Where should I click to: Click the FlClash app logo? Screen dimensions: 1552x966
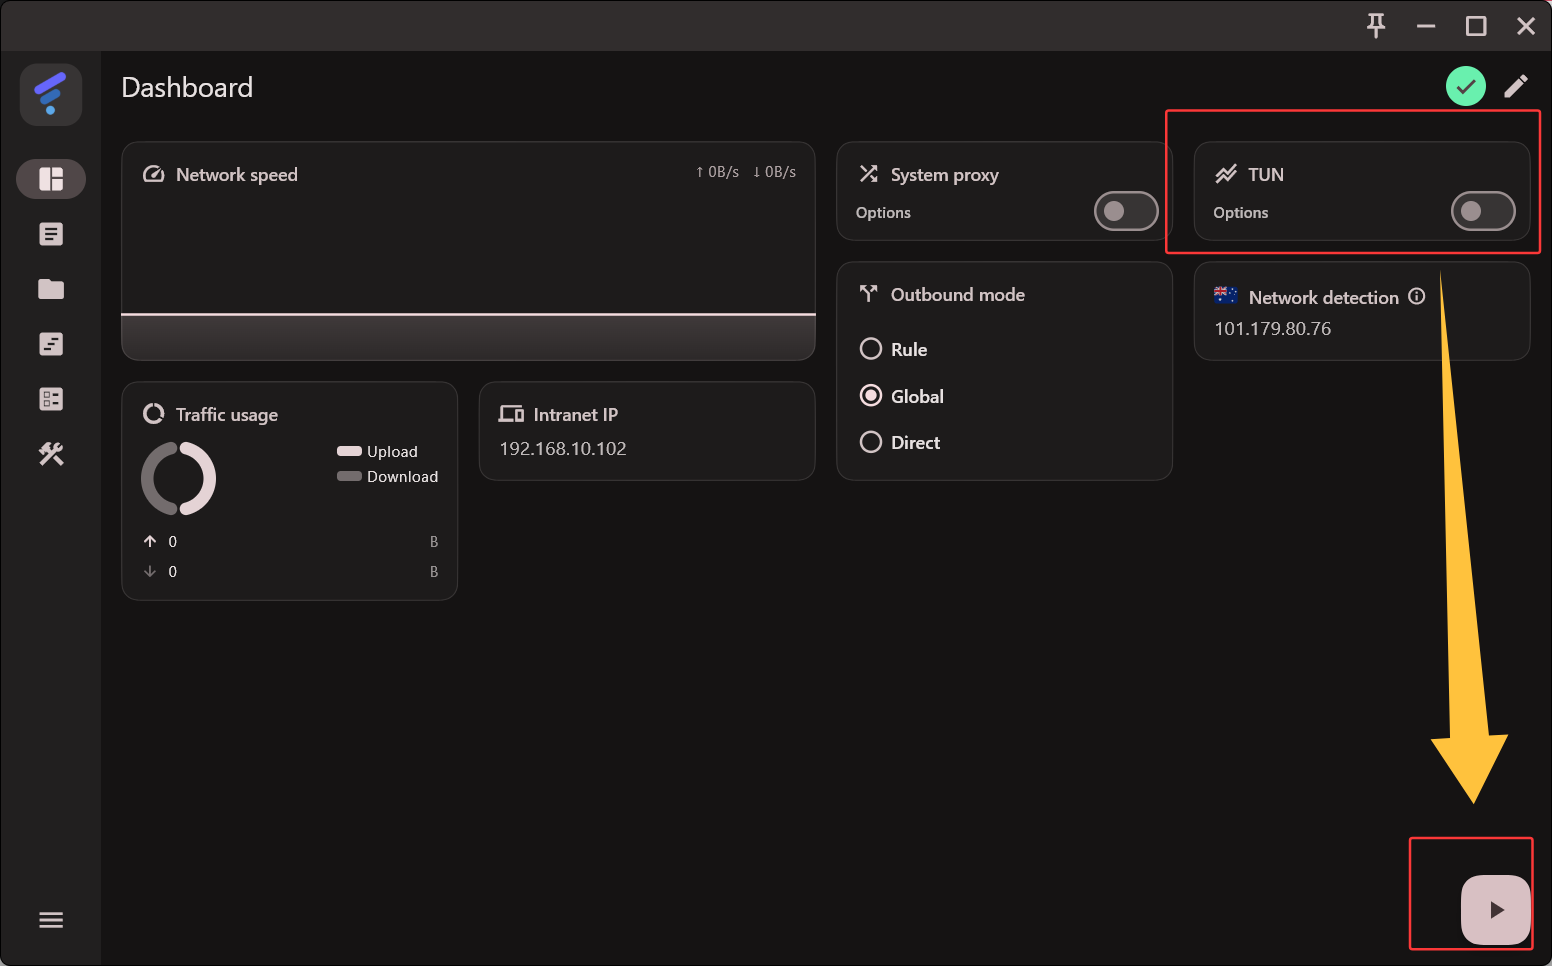(50, 94)
